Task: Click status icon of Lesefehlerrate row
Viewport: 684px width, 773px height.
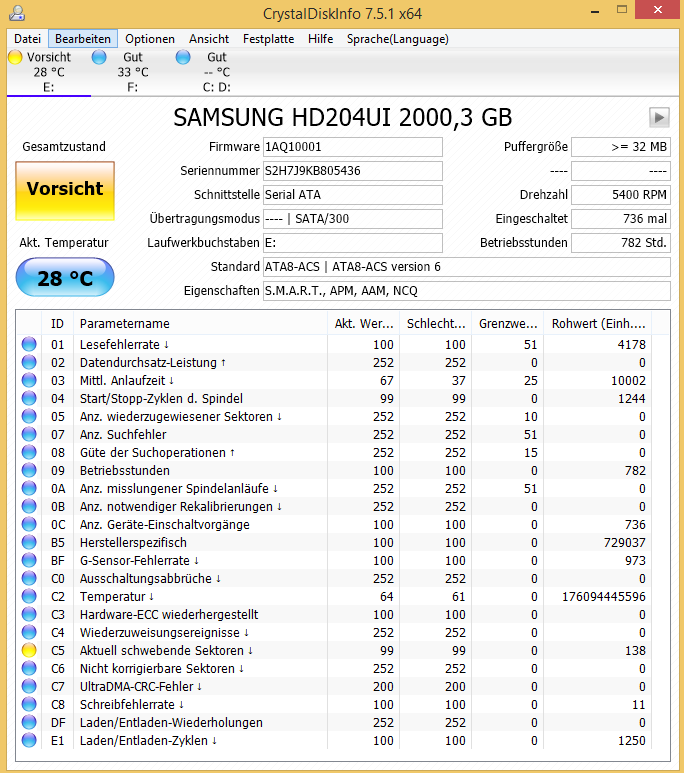Action: [x=29, y=344]
